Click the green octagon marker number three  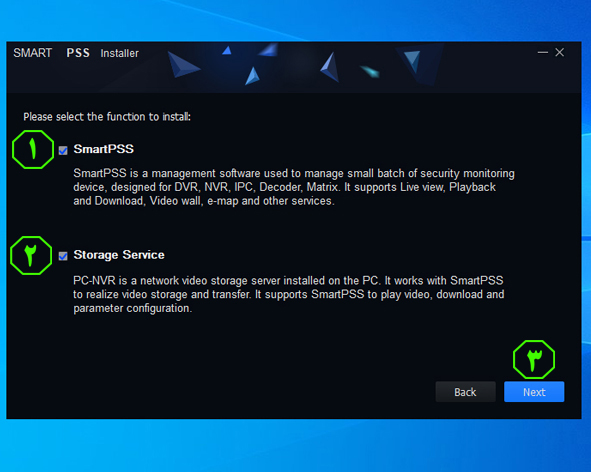(534, 359)
